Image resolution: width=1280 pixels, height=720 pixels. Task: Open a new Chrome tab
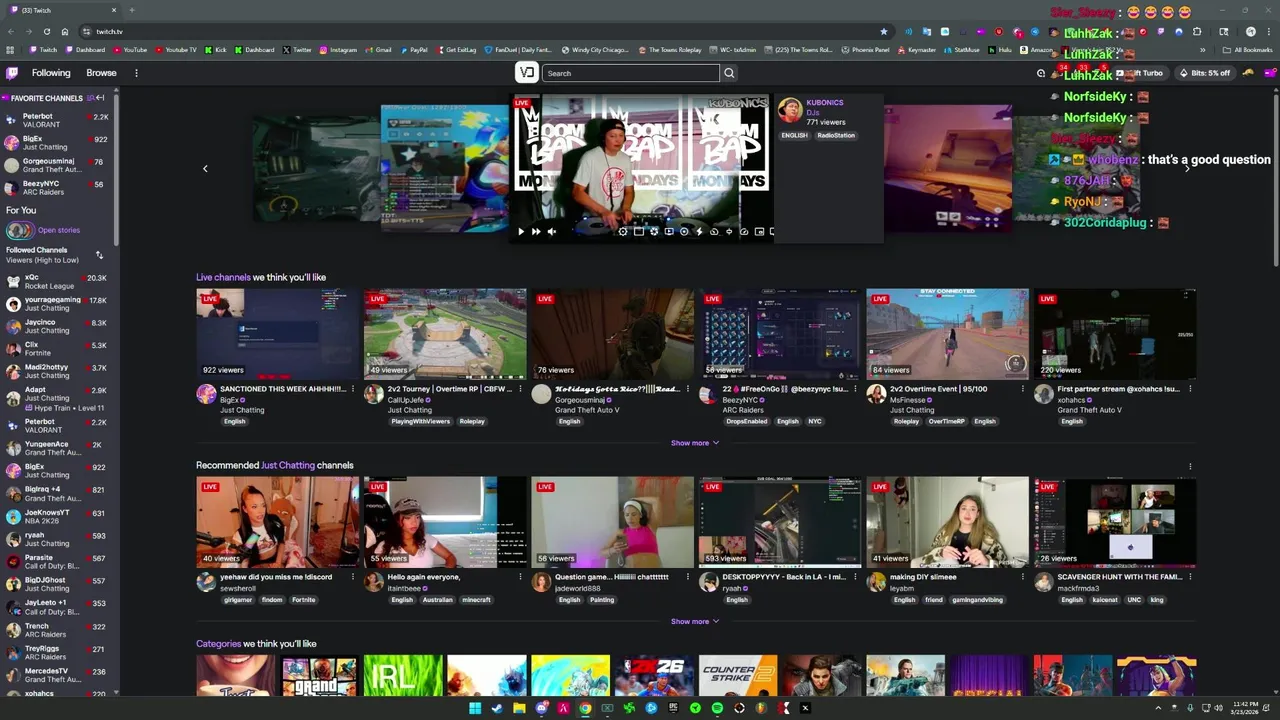tap(132, 10)
